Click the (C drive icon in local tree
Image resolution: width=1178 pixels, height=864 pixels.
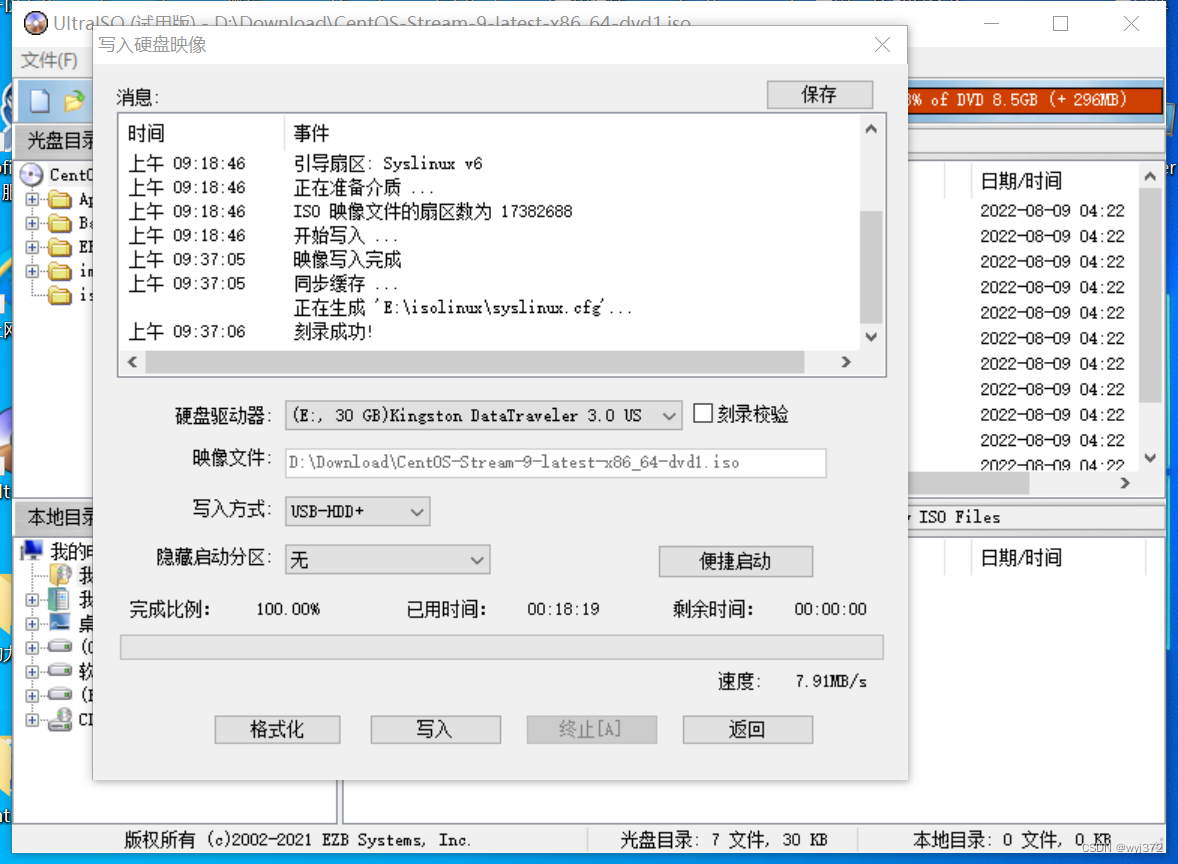coord(60,647)
